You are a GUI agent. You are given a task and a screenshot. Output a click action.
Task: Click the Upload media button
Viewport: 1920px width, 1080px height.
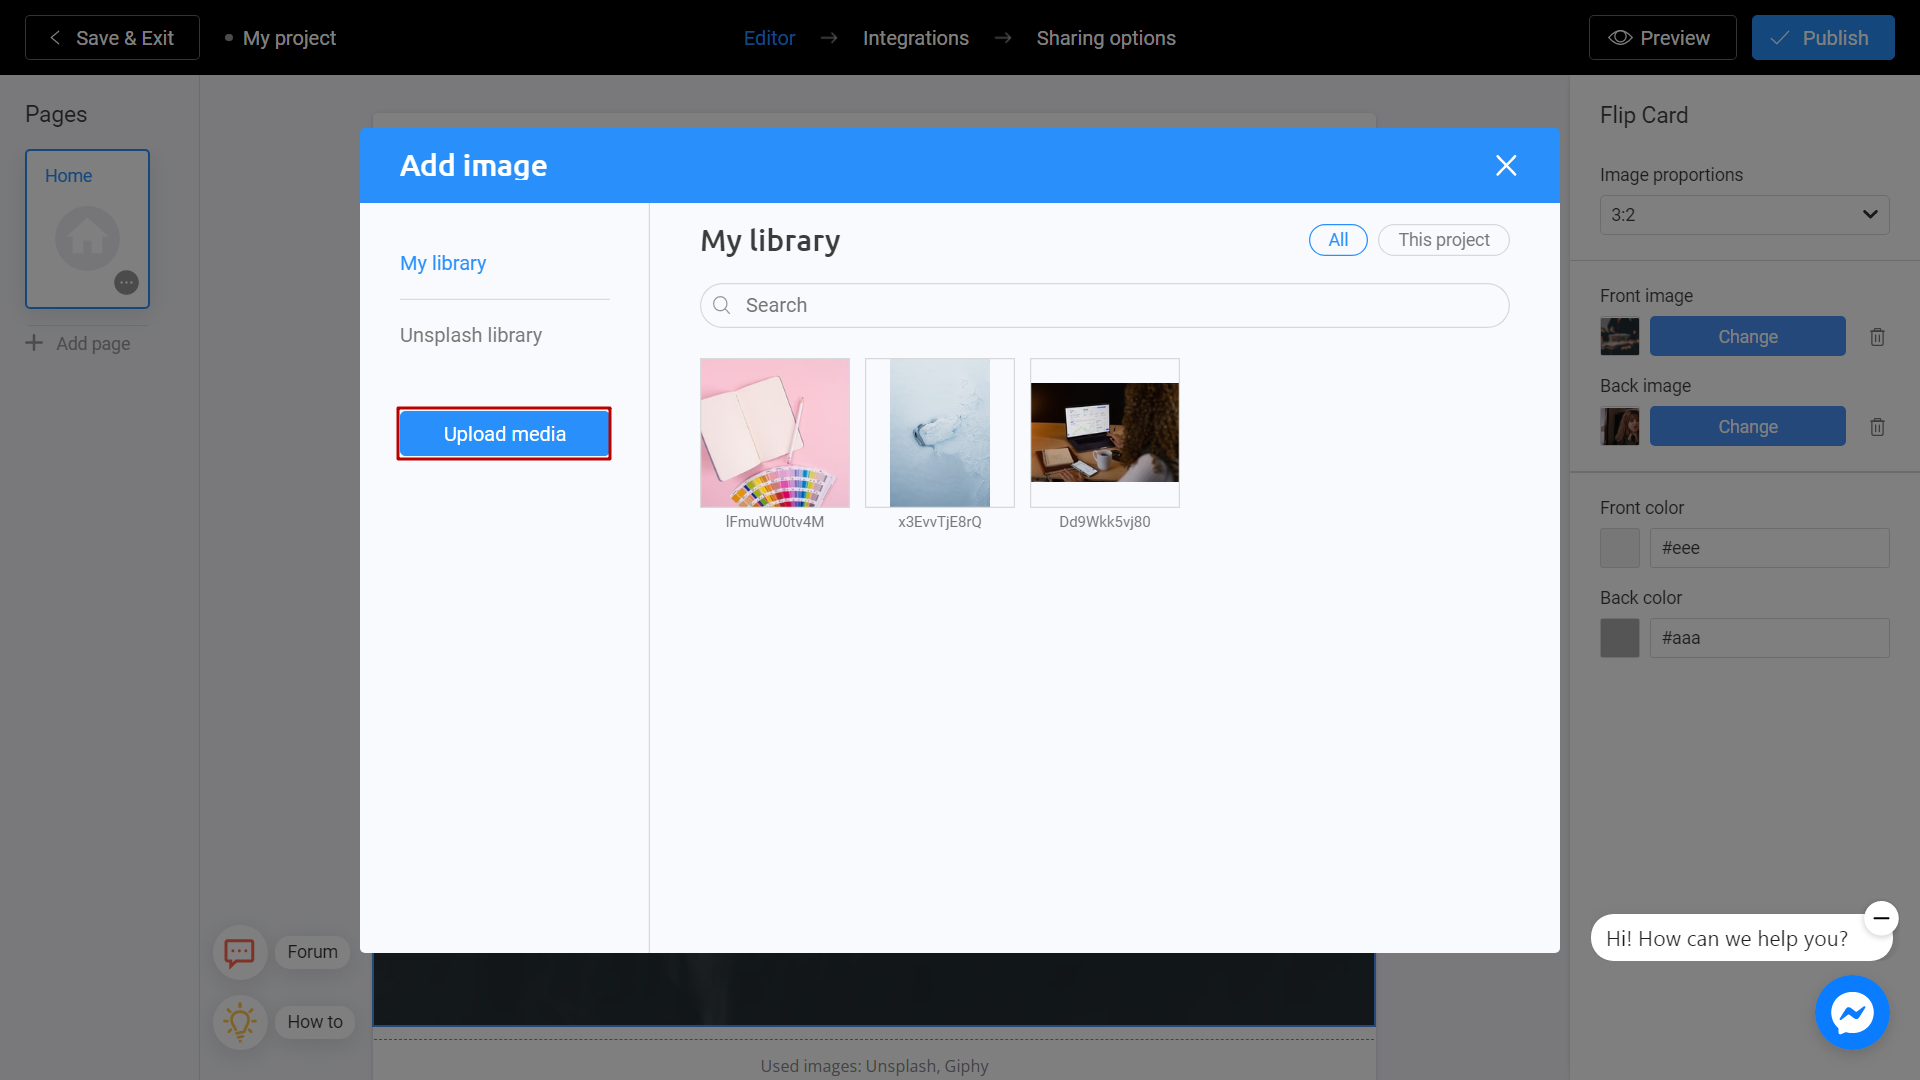coord(503,433)
